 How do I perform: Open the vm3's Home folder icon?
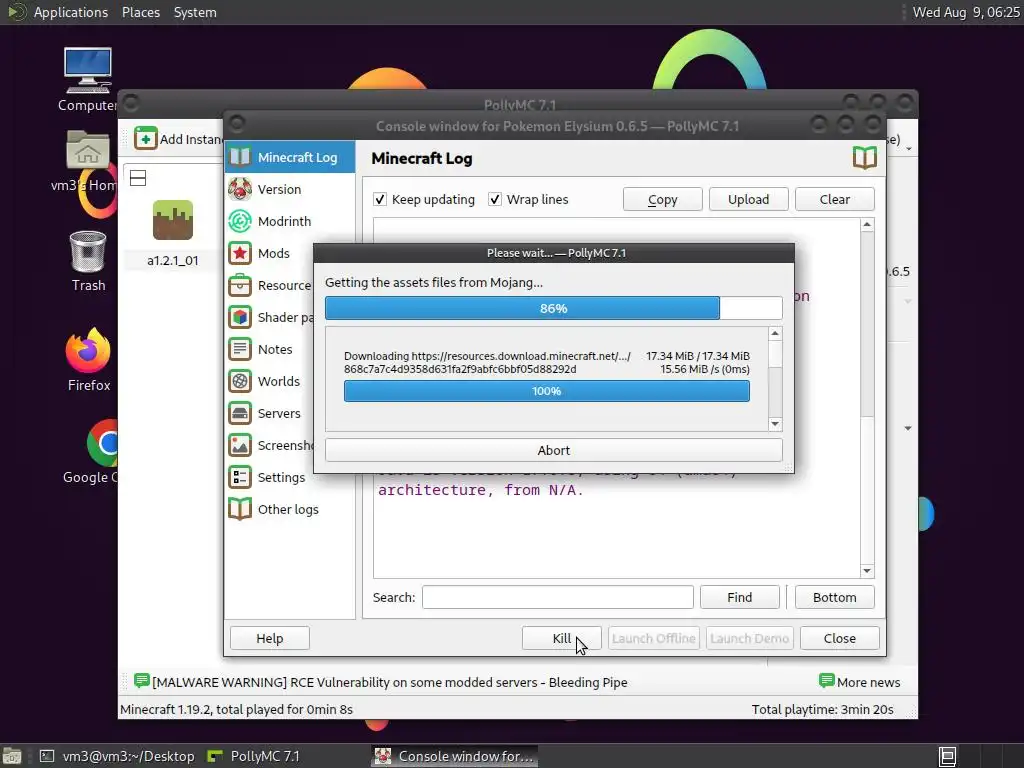tap(88, 150)
